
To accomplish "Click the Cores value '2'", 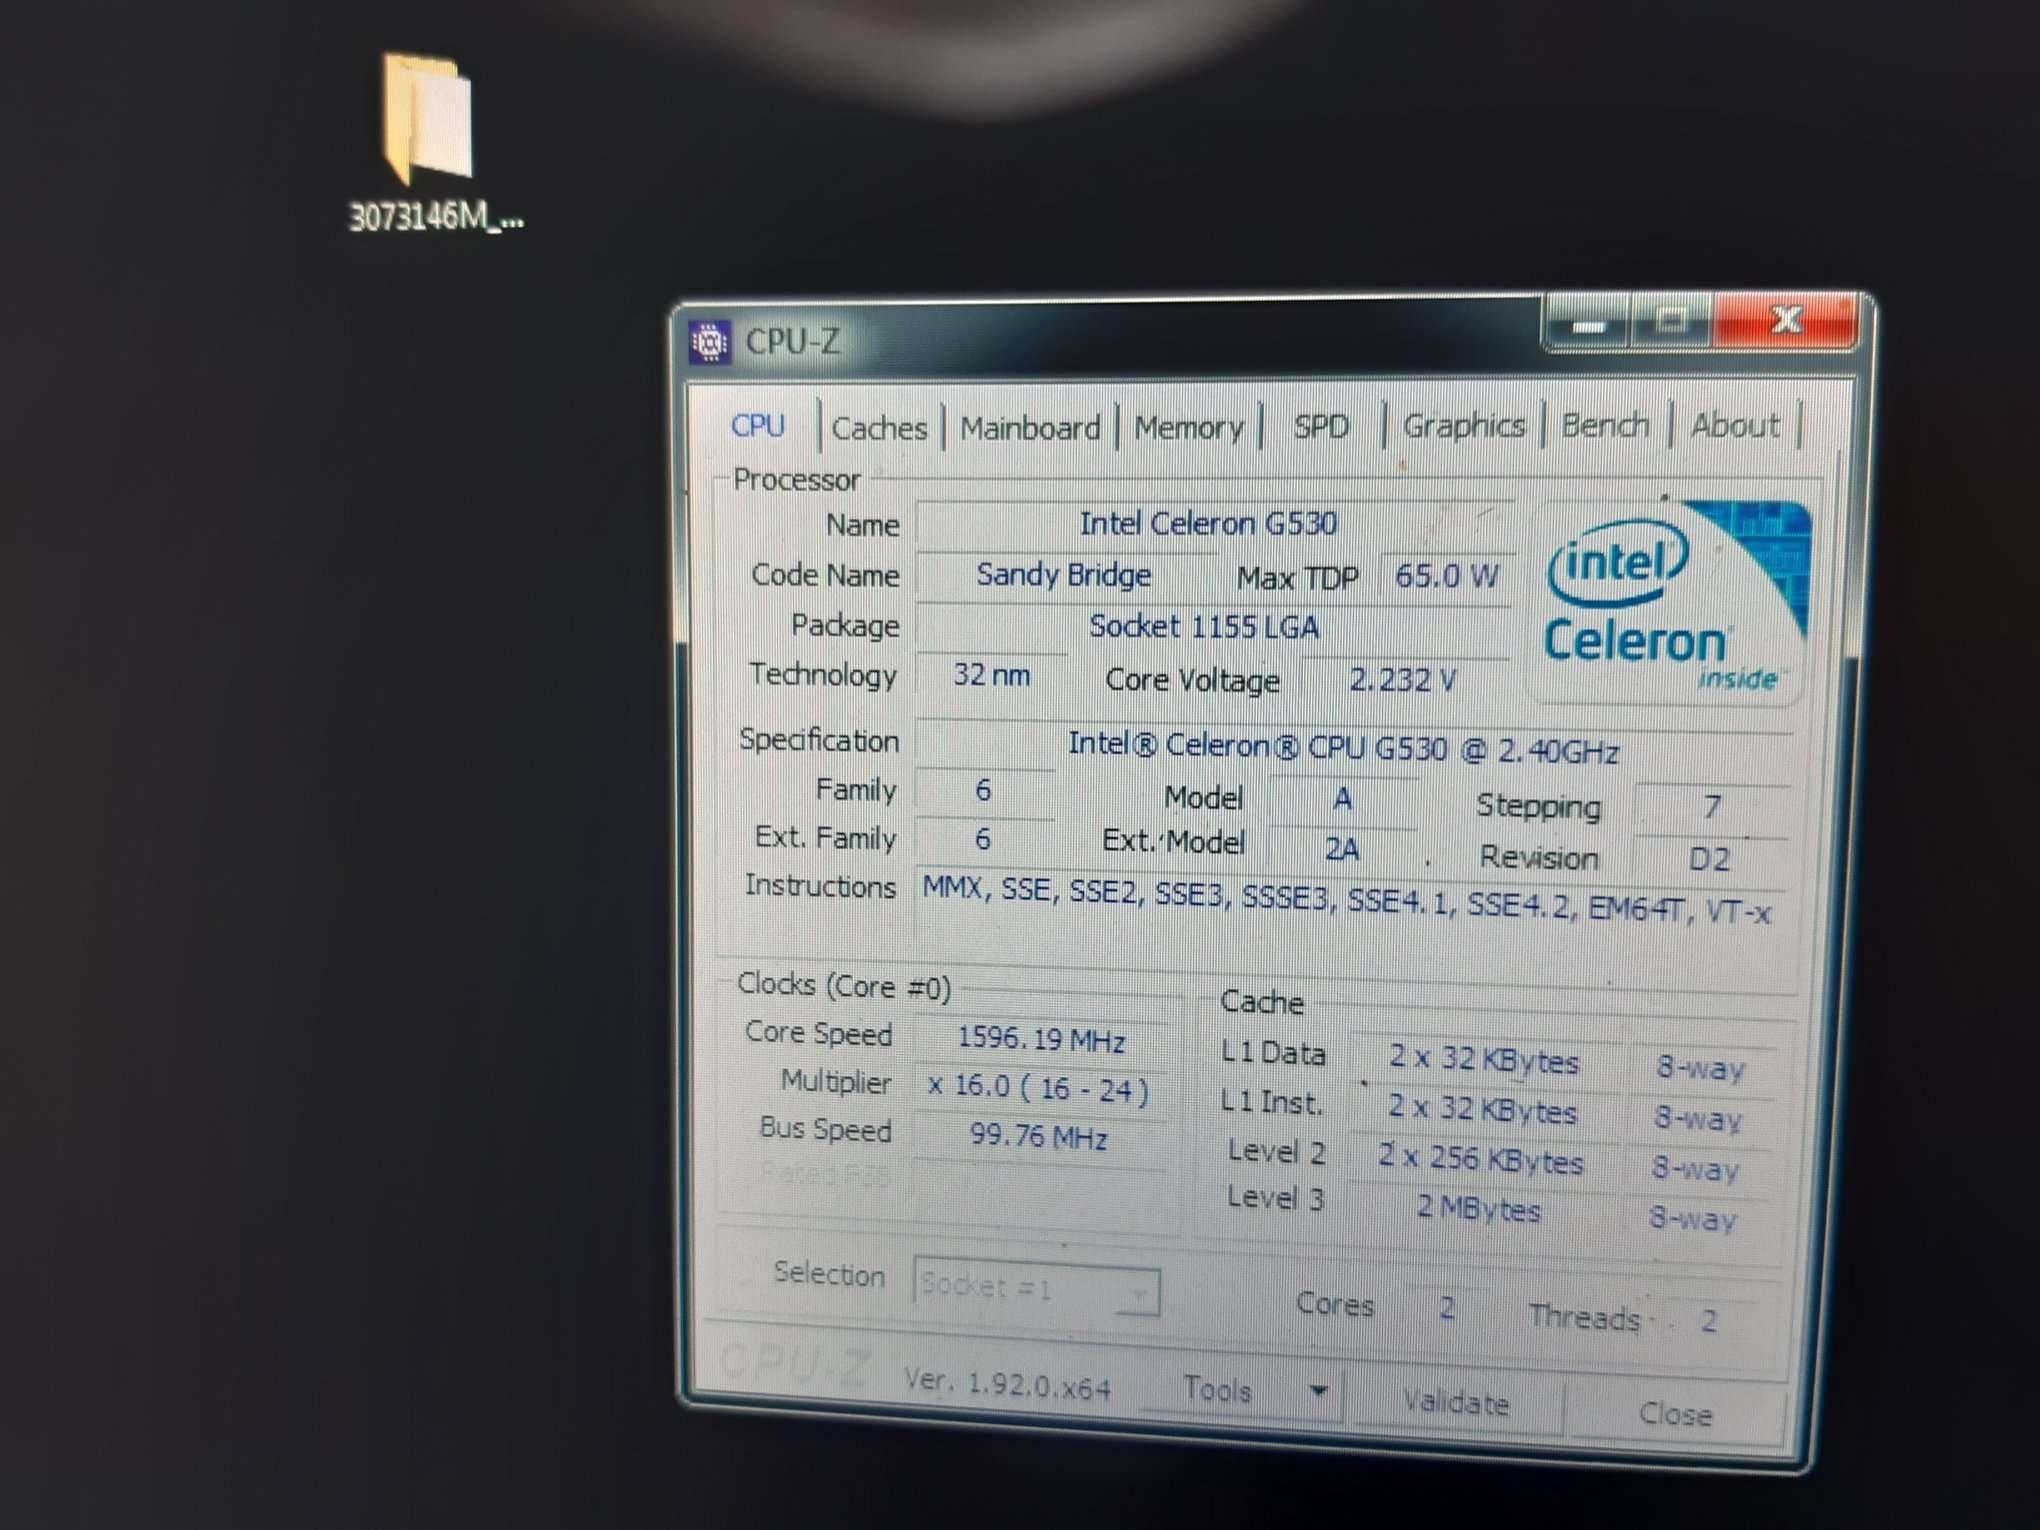I will point(1446,1308).
